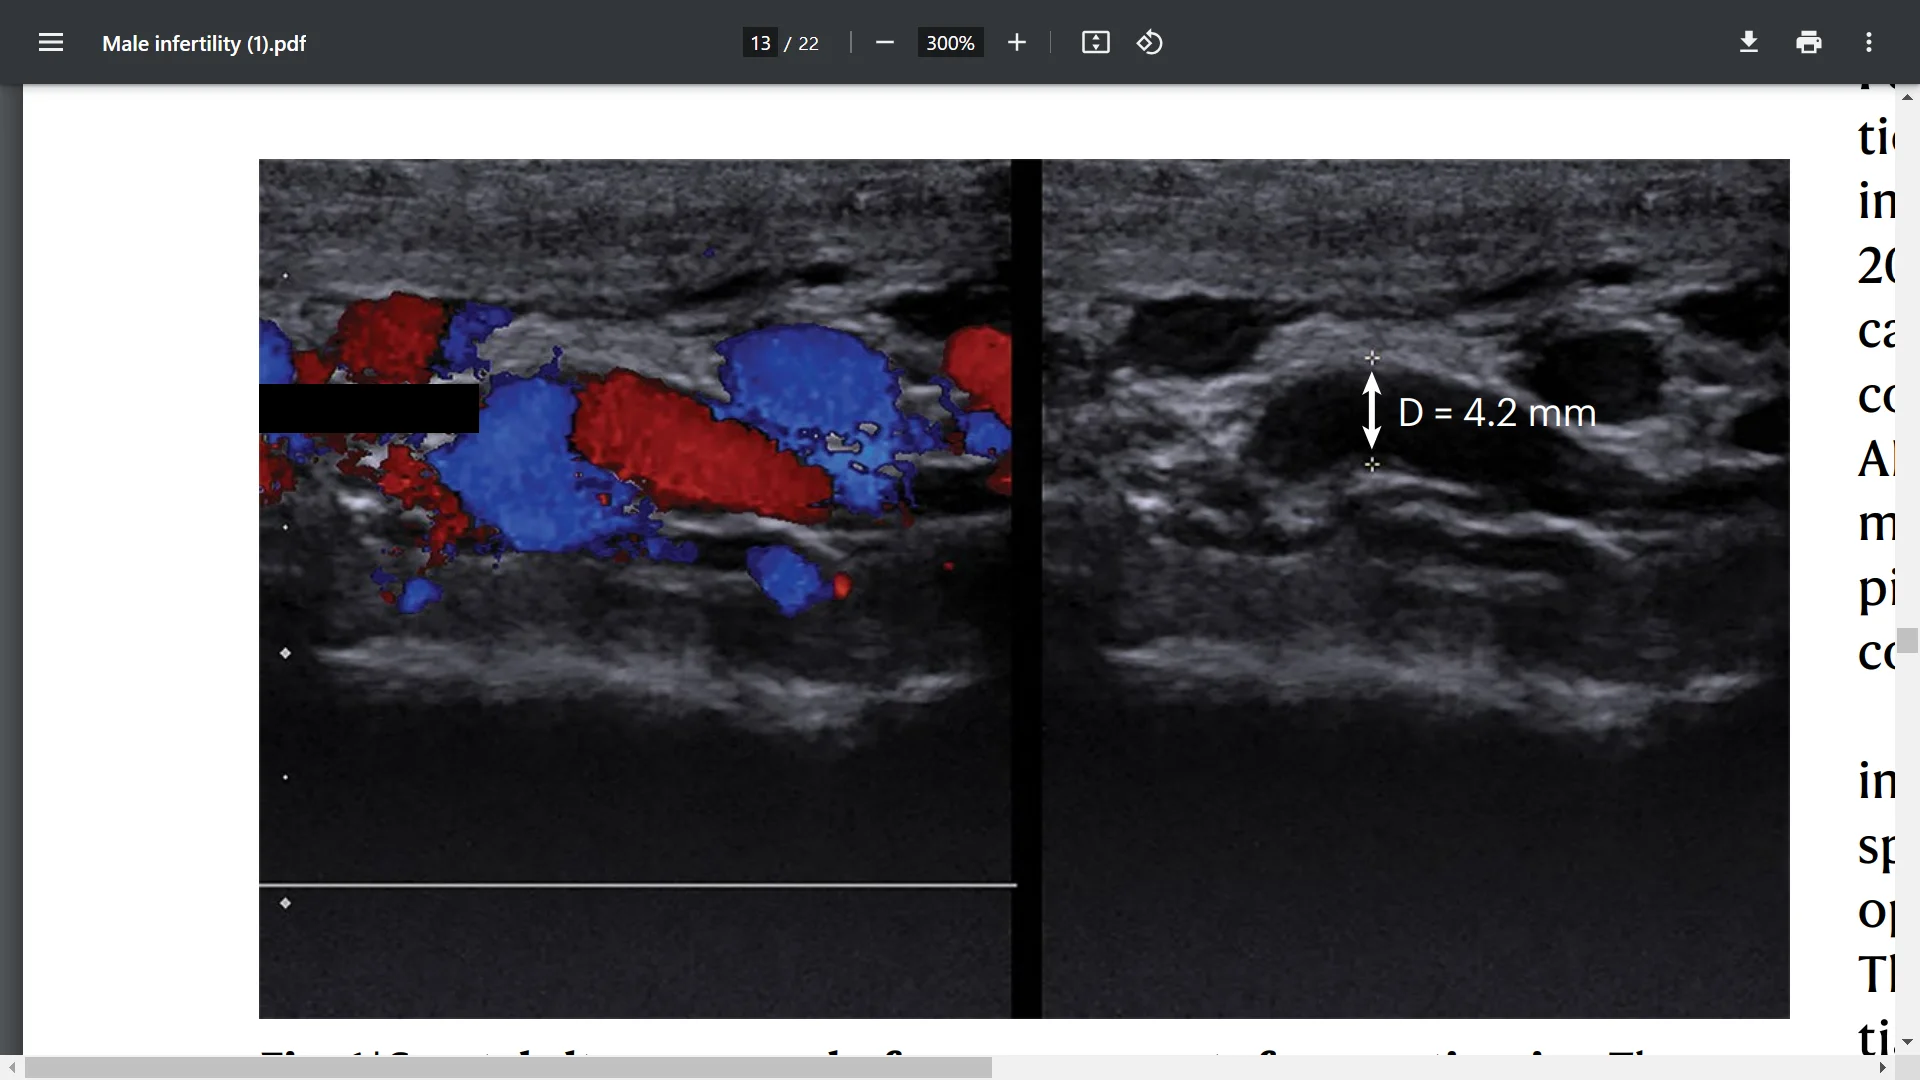Viewport: 1920px width, 1080px height.
Task: Print the PDF document
Action: pyautogui.click(x=1809, y=43)
